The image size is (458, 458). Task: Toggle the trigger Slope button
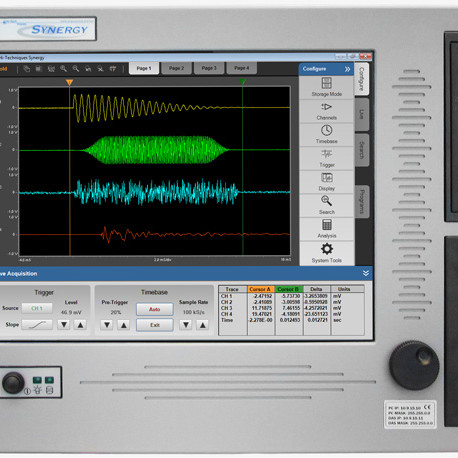(37, 324)
